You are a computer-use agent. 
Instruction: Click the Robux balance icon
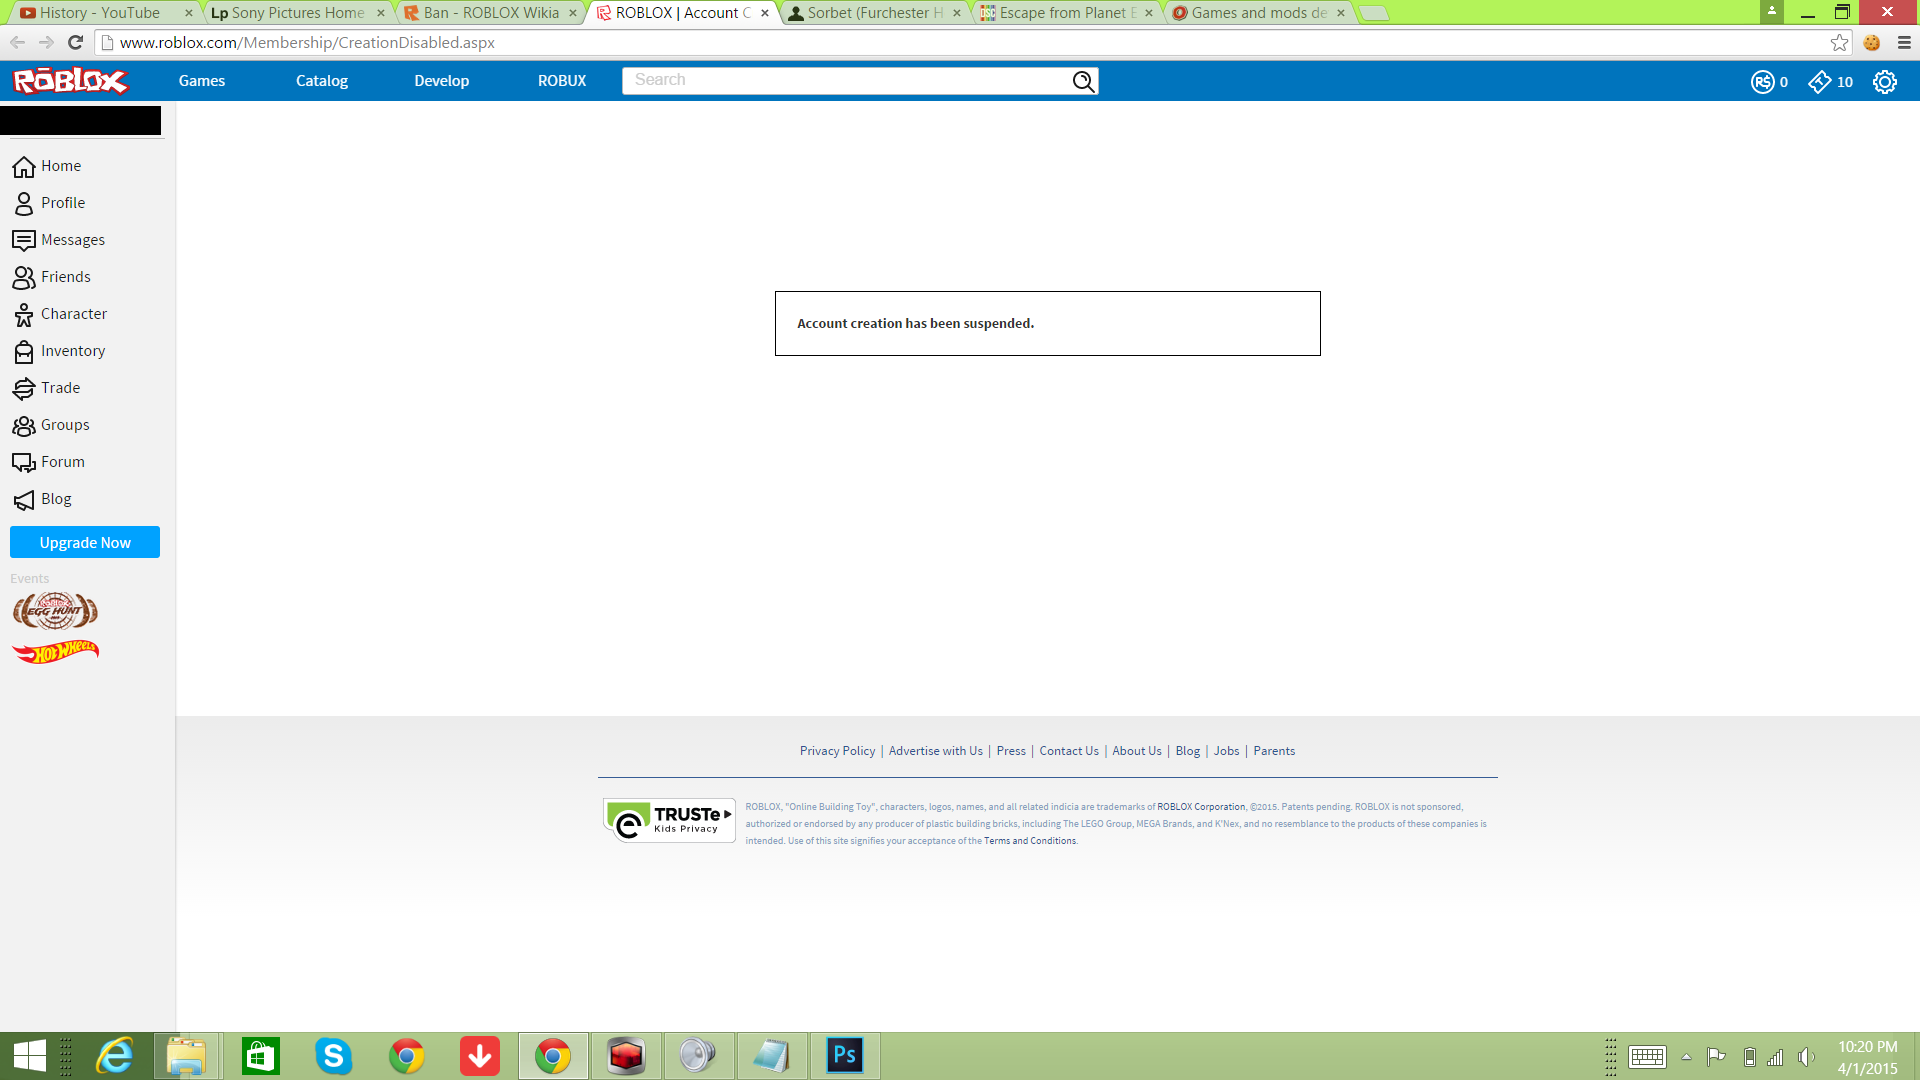tap(1763, 80)
